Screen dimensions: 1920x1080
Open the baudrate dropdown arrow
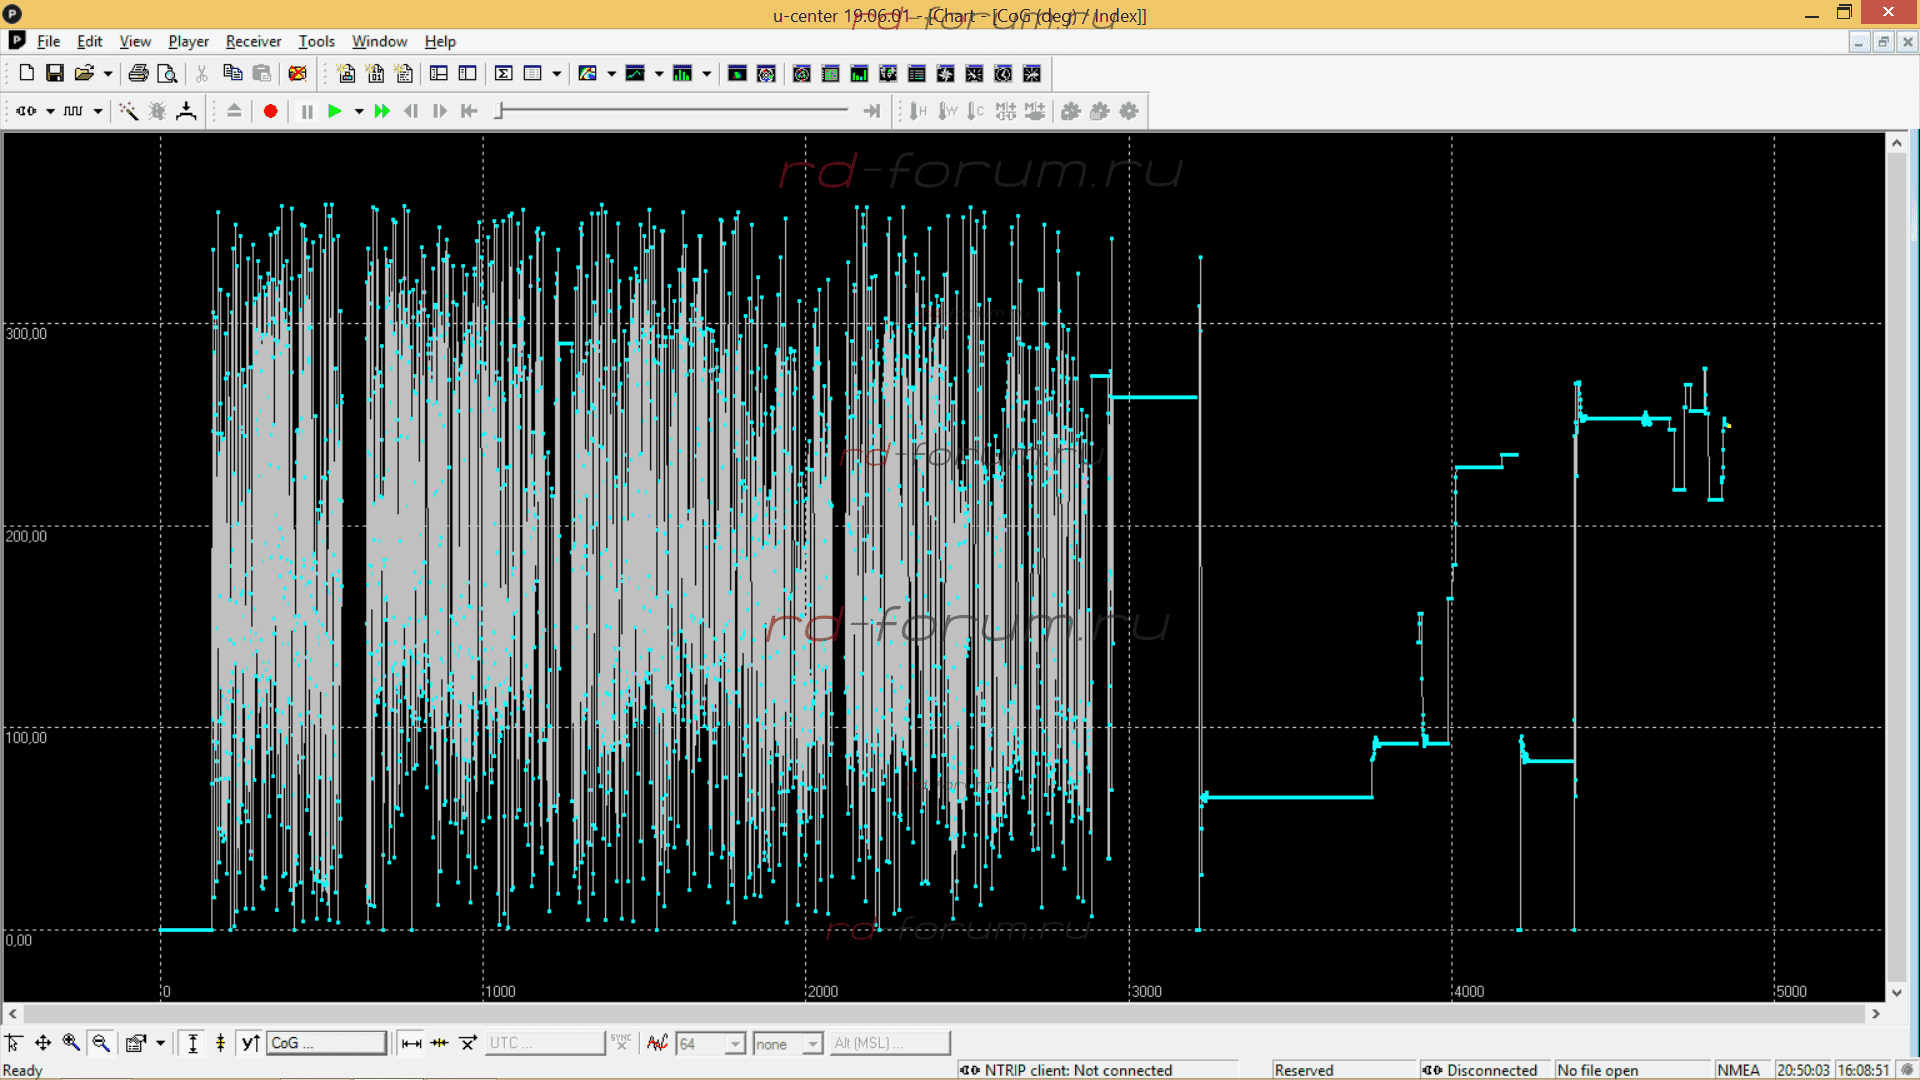(98, 111)
